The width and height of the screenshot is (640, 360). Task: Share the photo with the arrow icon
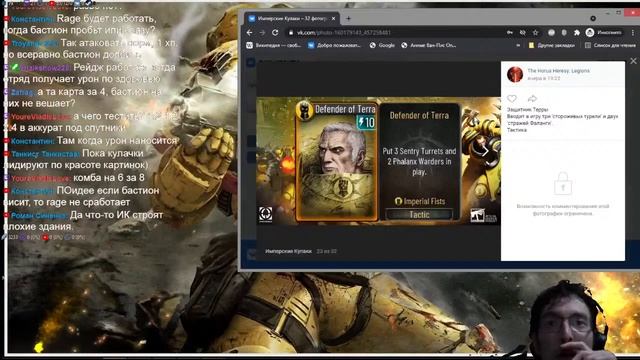(532, 98)
